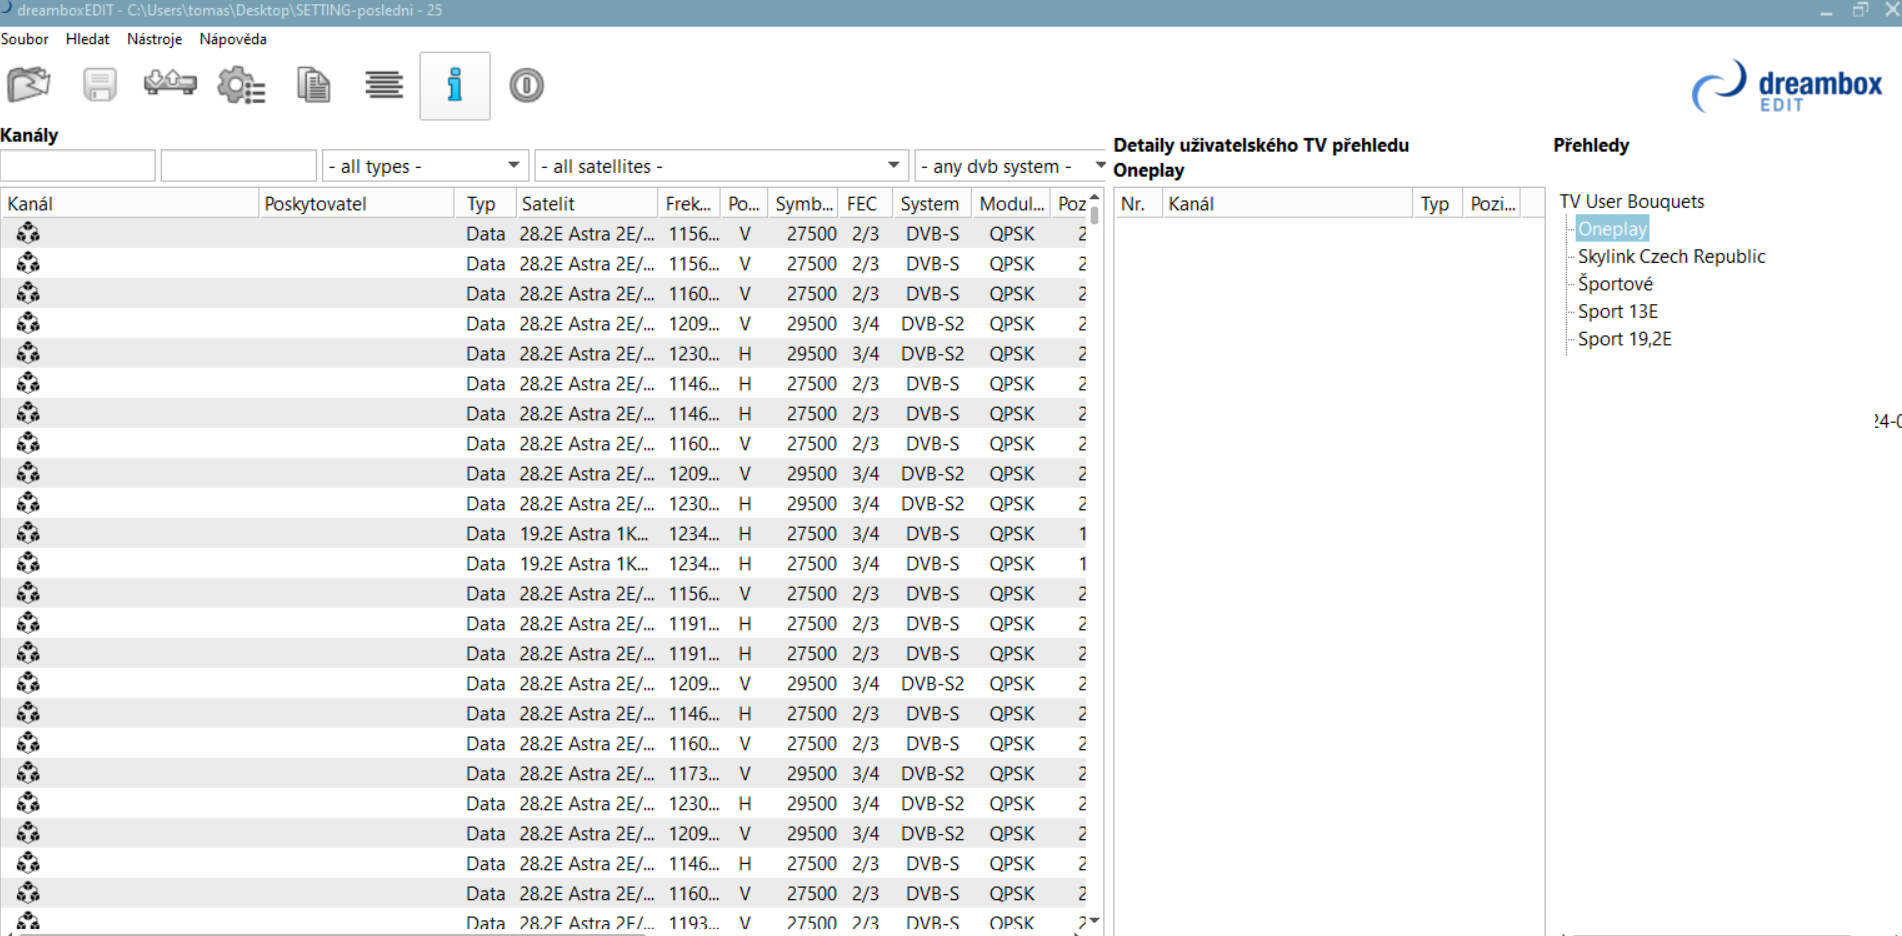
Task: Select the TV User Bouquets tree root
Action: pyautogui.click(x=1632, y=202)
